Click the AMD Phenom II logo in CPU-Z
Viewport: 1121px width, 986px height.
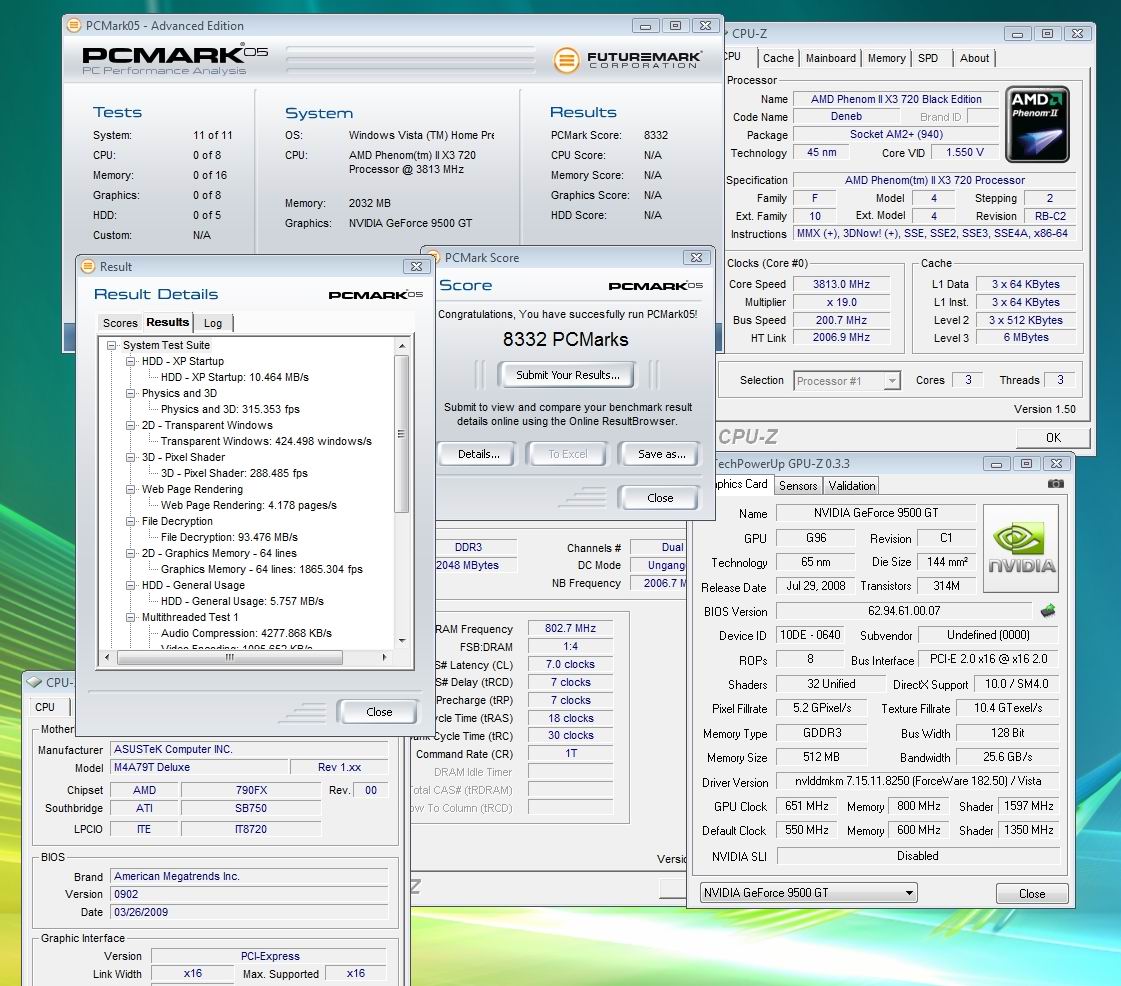tap(1037, 124)
